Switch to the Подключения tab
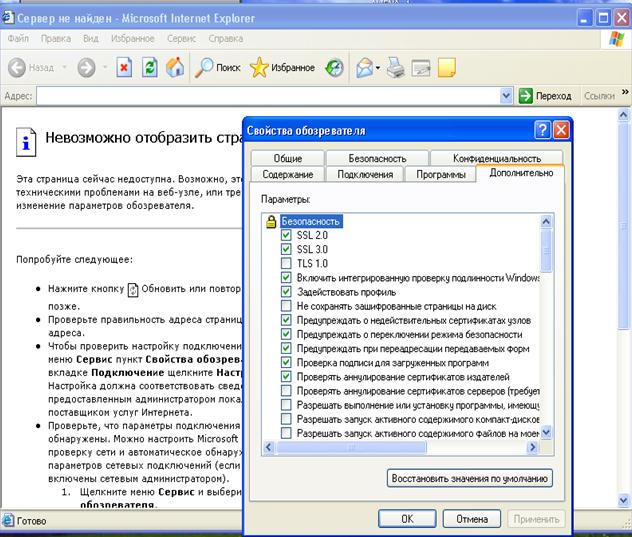 pos(365,174)
